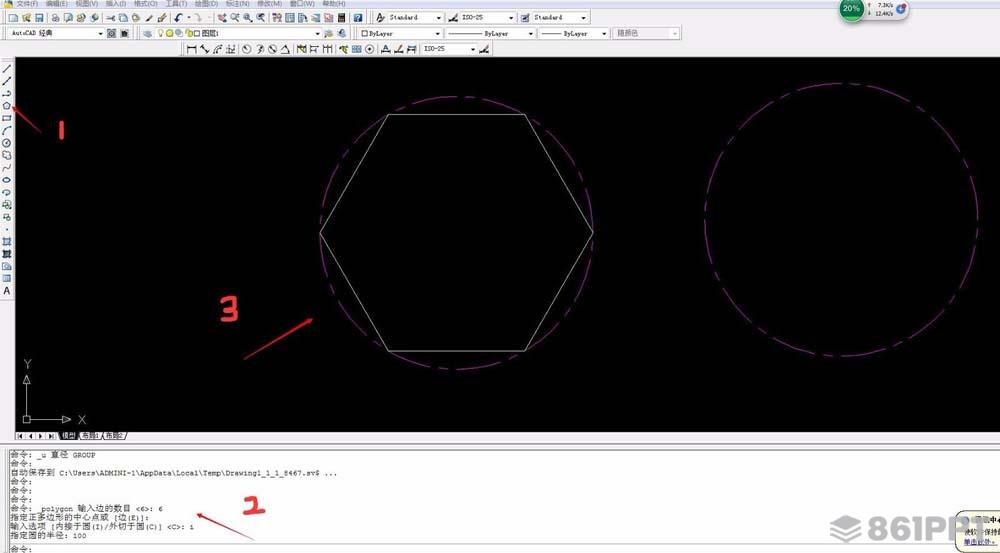Select the Point tool
Screen dimensions: 1000x553
click(6, 230)
